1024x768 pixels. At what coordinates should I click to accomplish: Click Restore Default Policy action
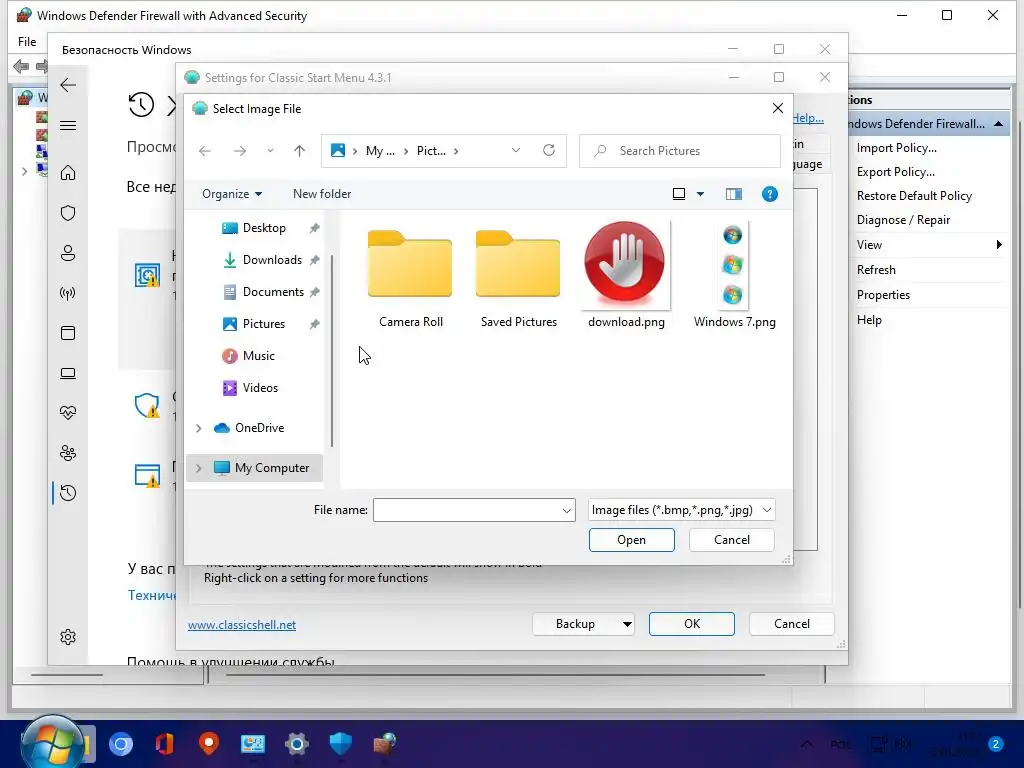coord(914,196)
